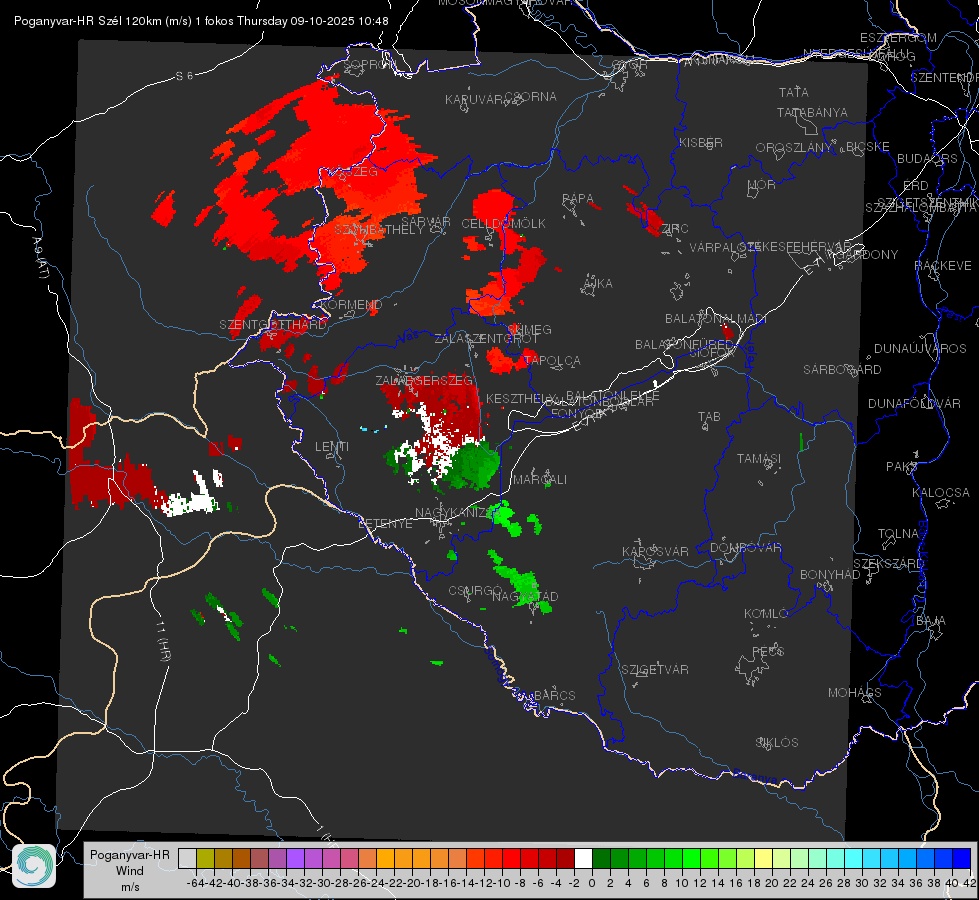Click the 'Poganyvar-HR' legend caption

point(130,855)
